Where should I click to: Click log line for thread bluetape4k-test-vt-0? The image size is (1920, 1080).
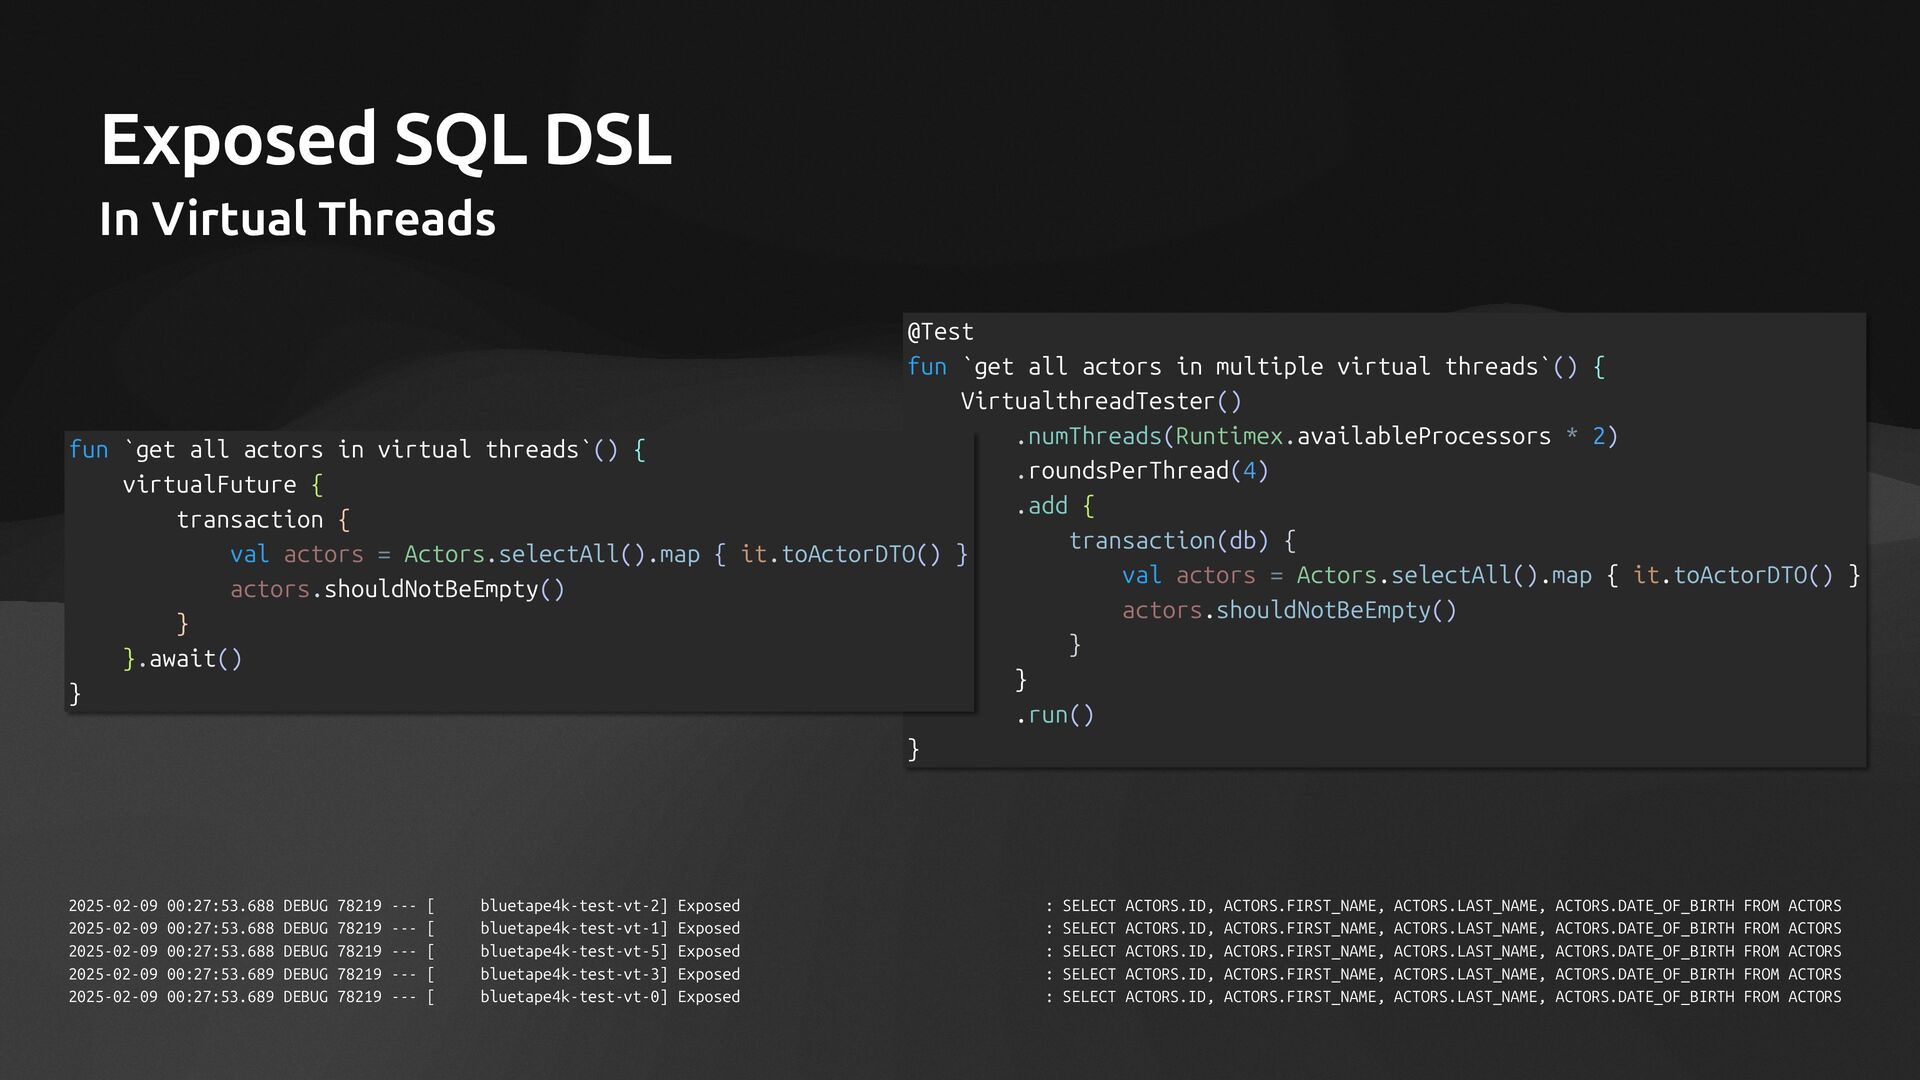pos(573,997)
